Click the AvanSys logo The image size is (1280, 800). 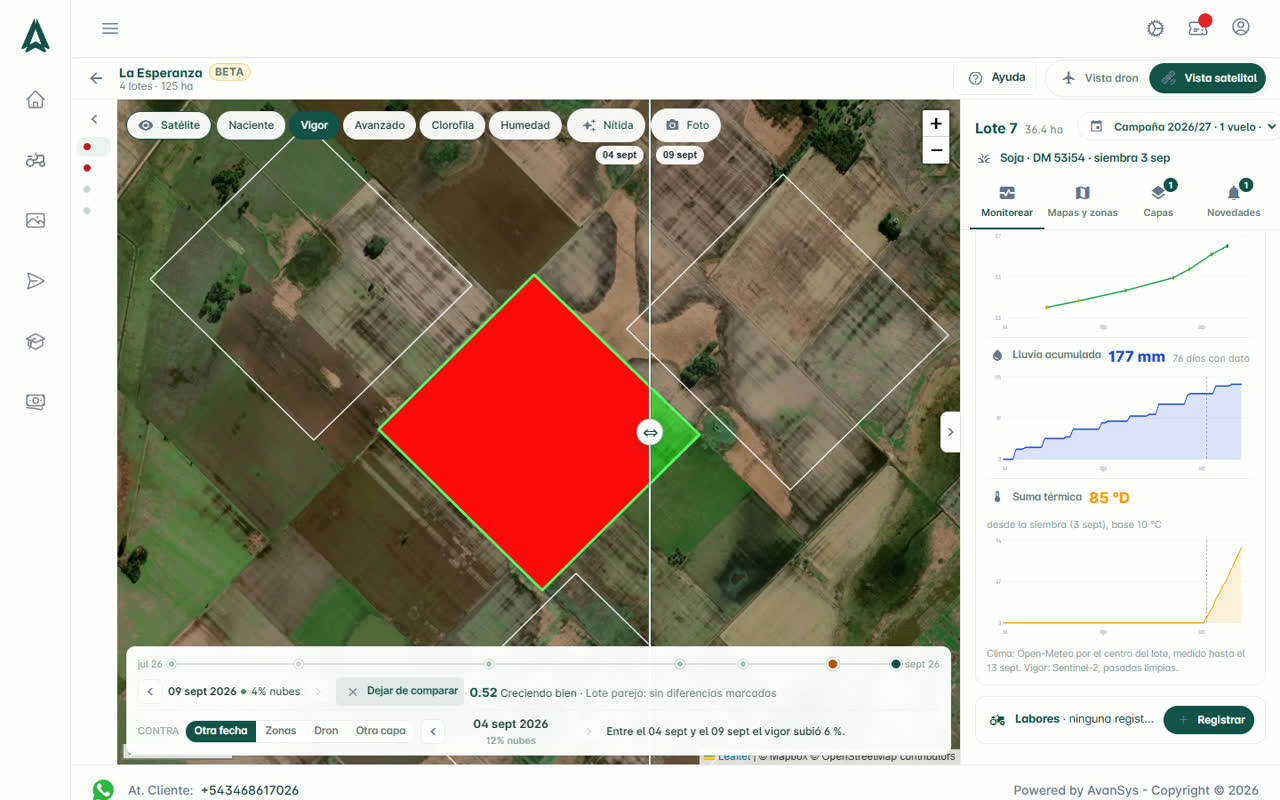pyautogui.click(x=36, y=35)
